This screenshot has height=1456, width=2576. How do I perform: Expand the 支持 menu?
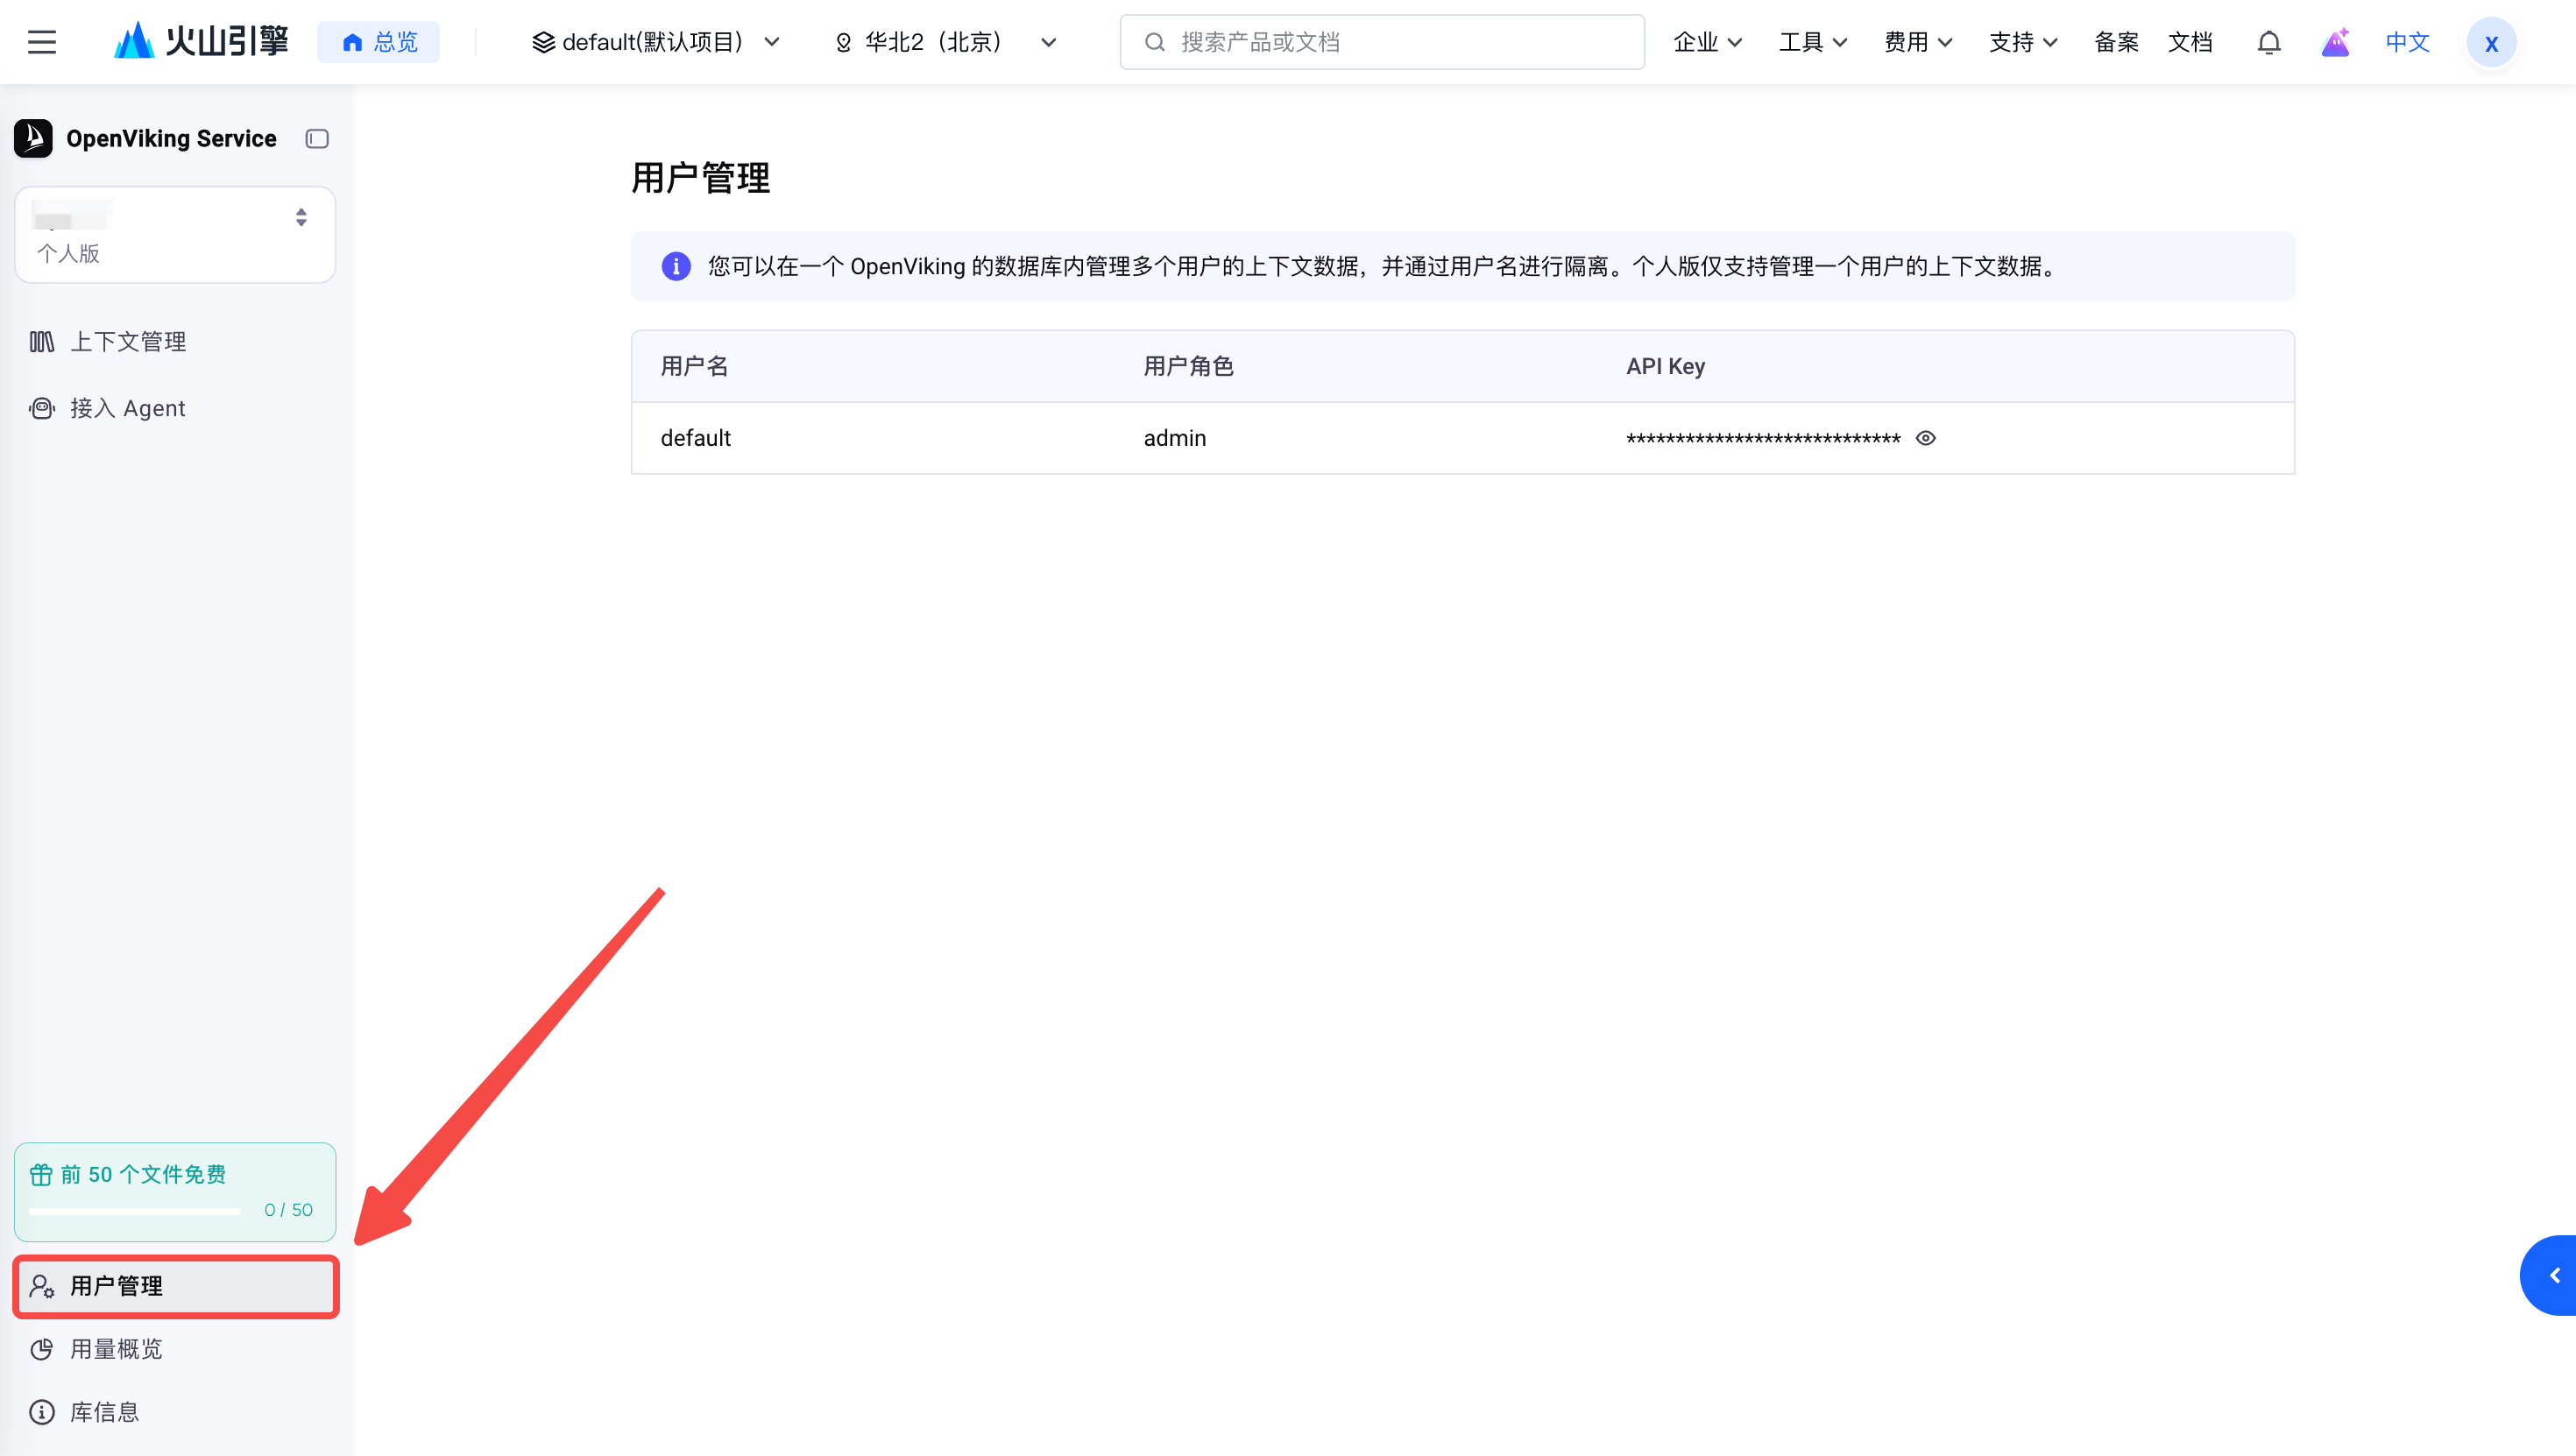[x=2022, y=42]
